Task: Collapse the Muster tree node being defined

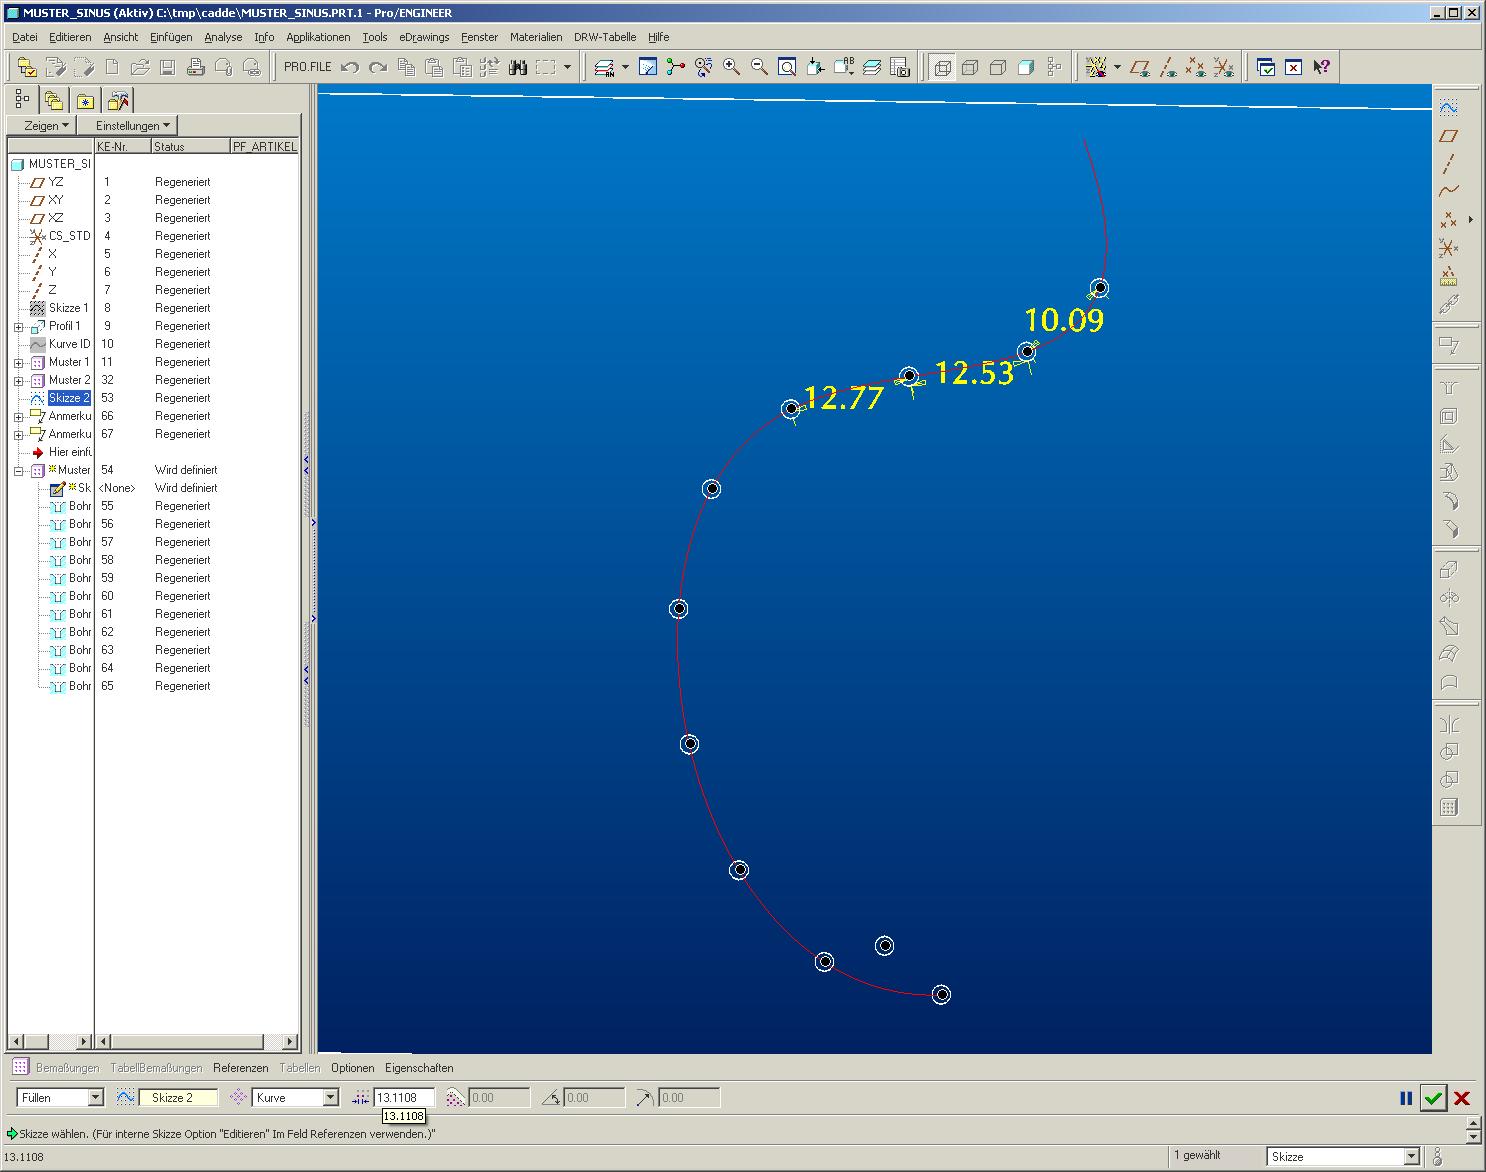Action: point(19,471)
